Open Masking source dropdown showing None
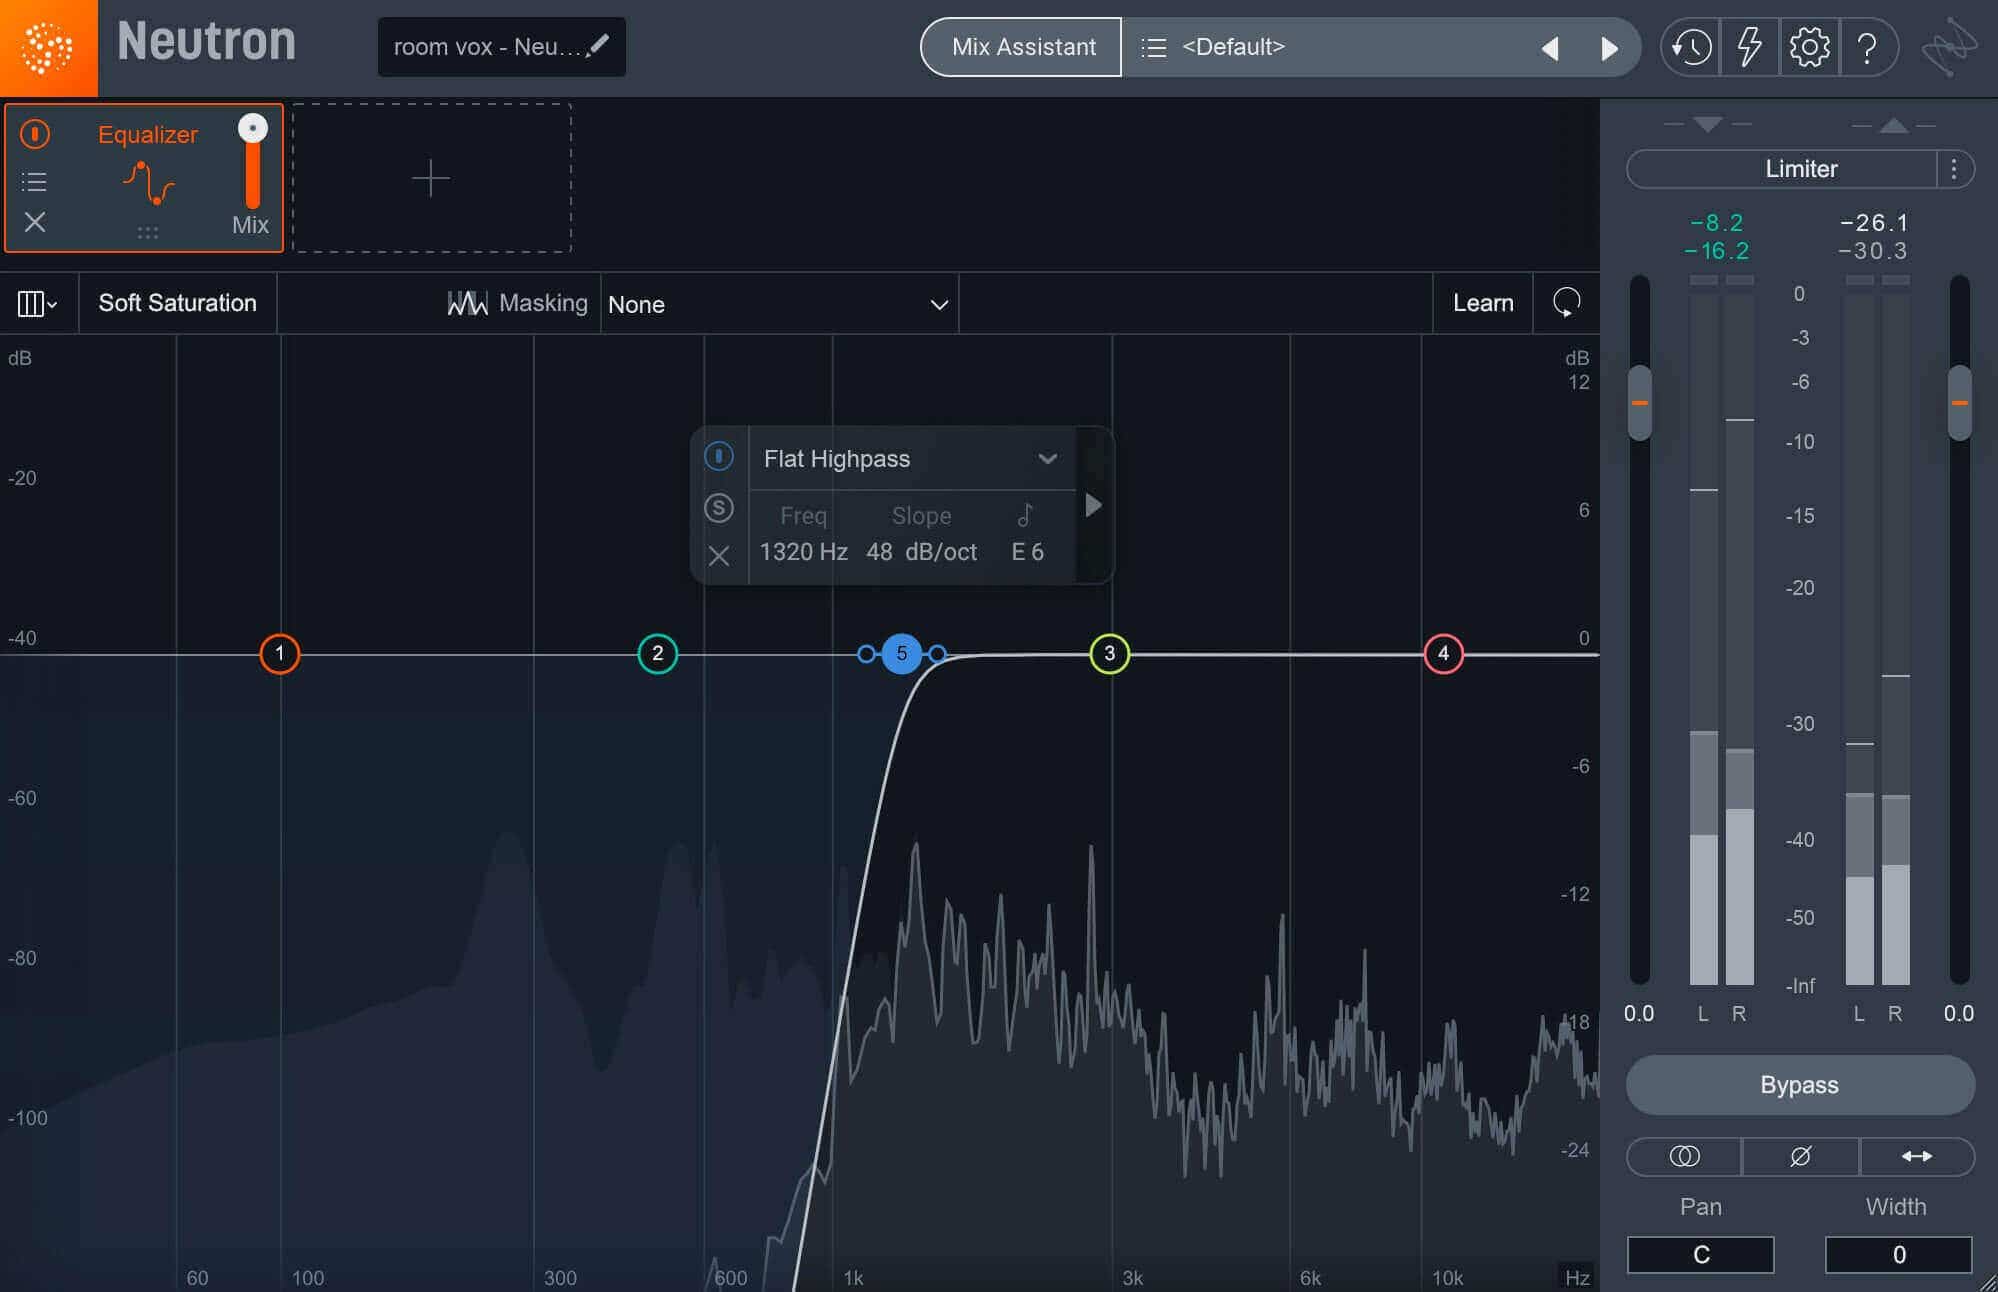The image size is (1998, 1292). click(779, 304)
